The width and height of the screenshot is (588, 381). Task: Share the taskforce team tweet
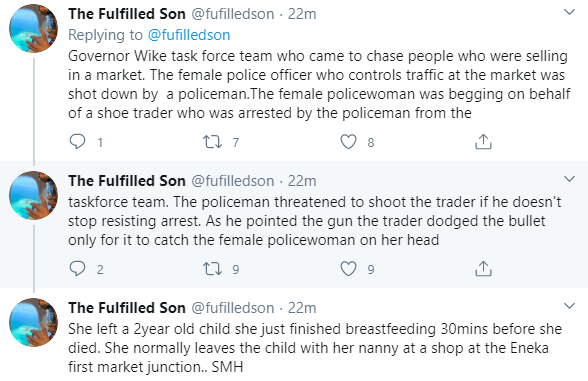(x=483, y=268)
